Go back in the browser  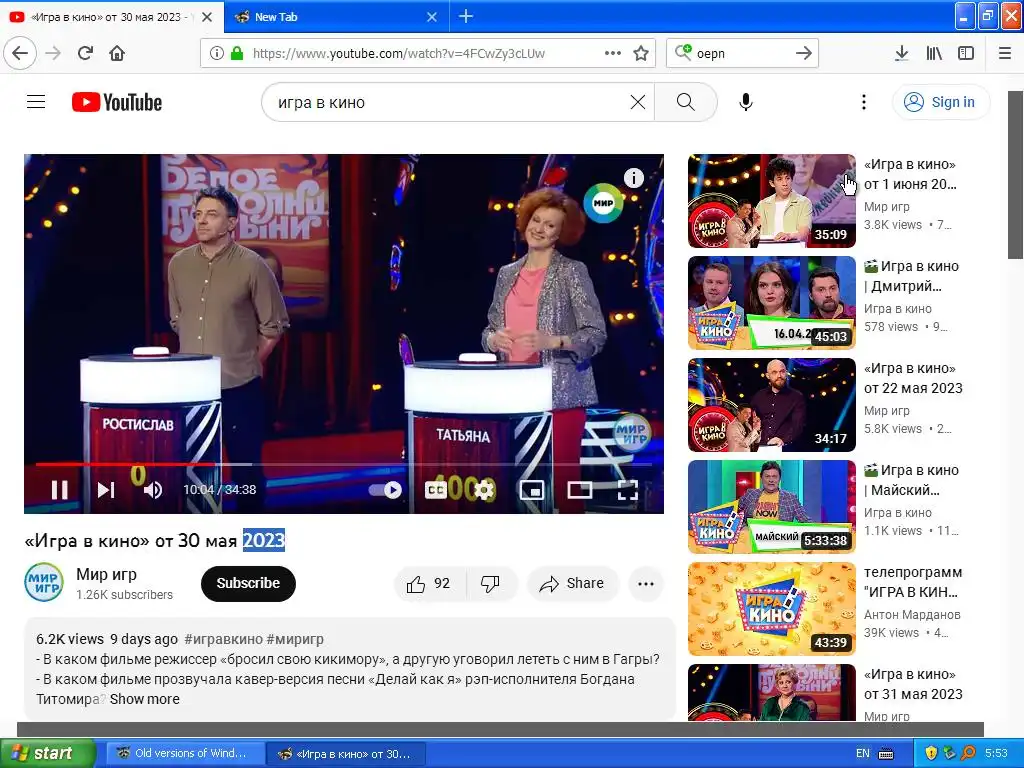[20, 53]
